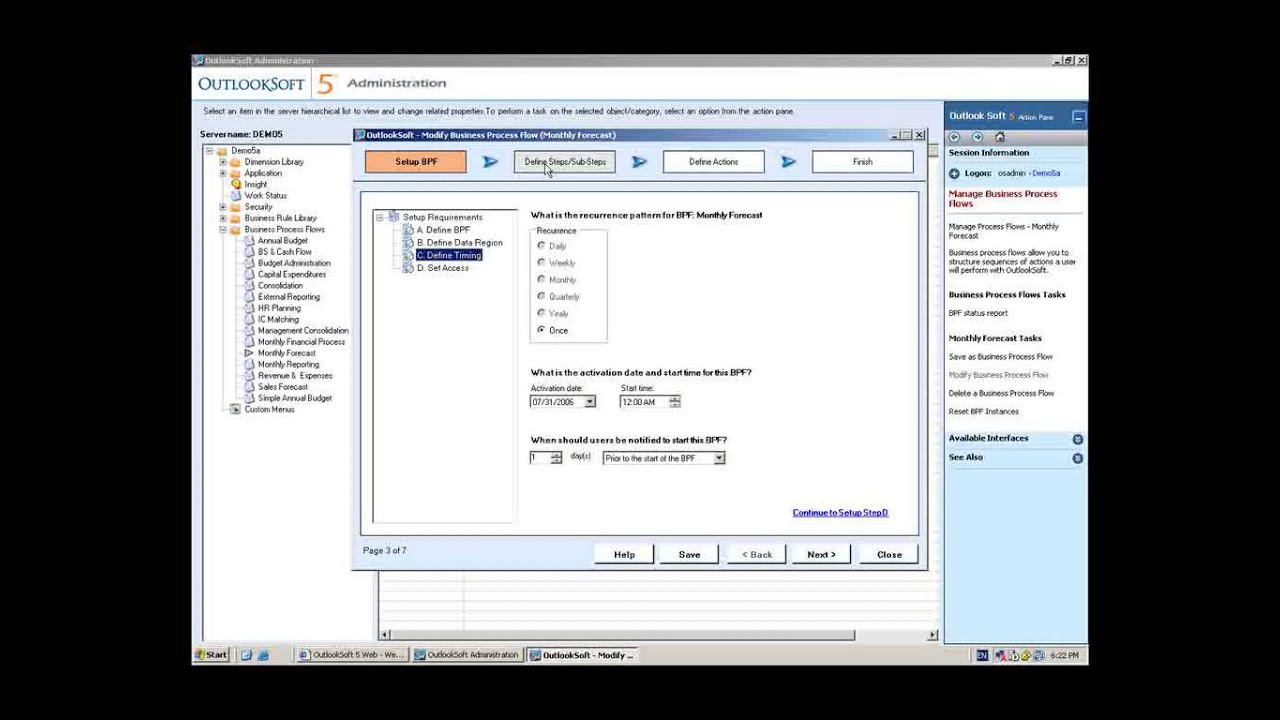The image size is (1280, 720).
Task: Click the action pane Back arrow icon
Action: click(954, 137)
